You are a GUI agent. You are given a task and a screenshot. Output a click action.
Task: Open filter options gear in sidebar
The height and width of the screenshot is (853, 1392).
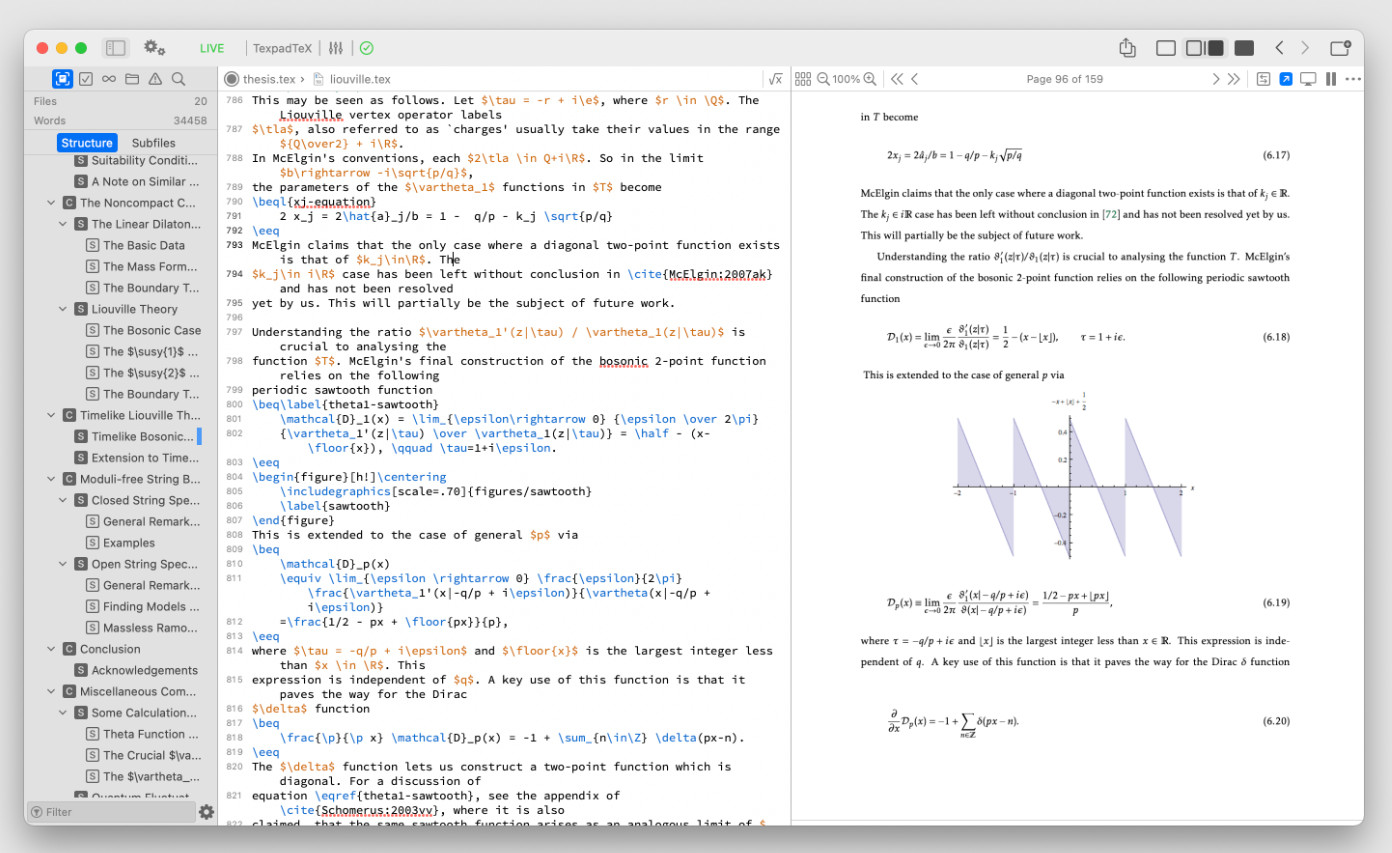pos(206,812)
